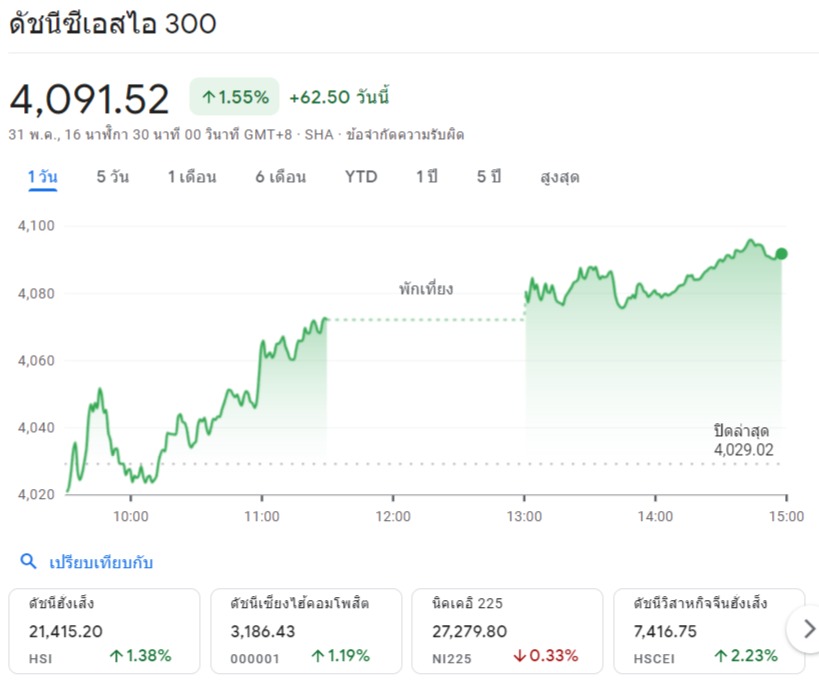
Task: Open the 5 ปี chart view
Action: coord(488,177)
